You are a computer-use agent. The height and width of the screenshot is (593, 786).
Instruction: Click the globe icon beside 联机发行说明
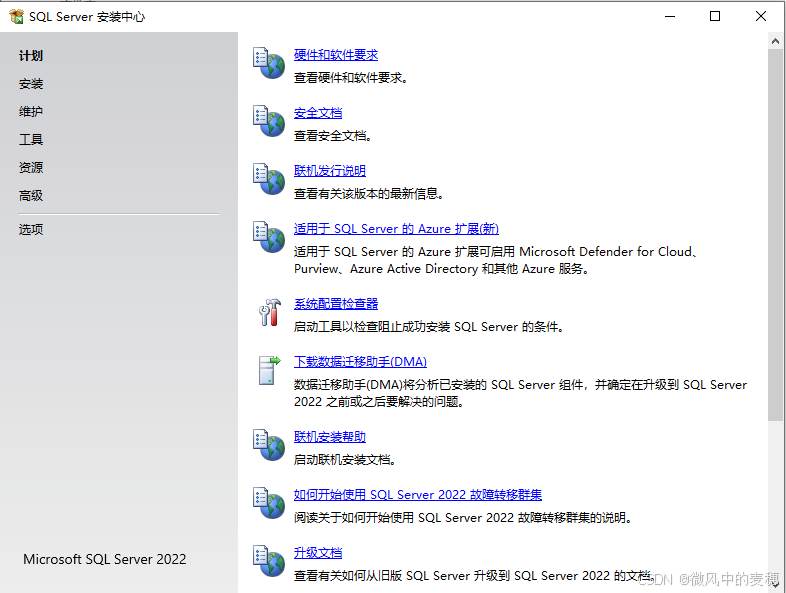(269, 179)
